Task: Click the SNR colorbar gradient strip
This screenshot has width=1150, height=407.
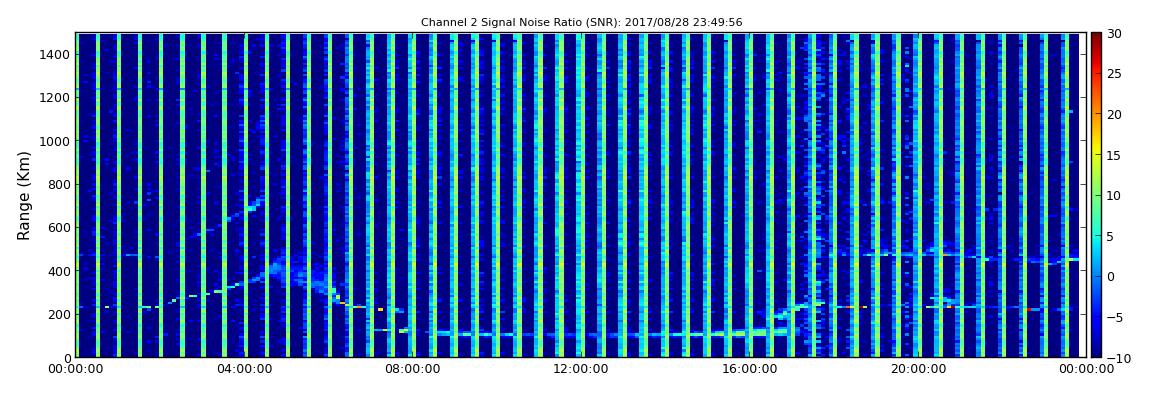Action: (x=1096, y=195)
